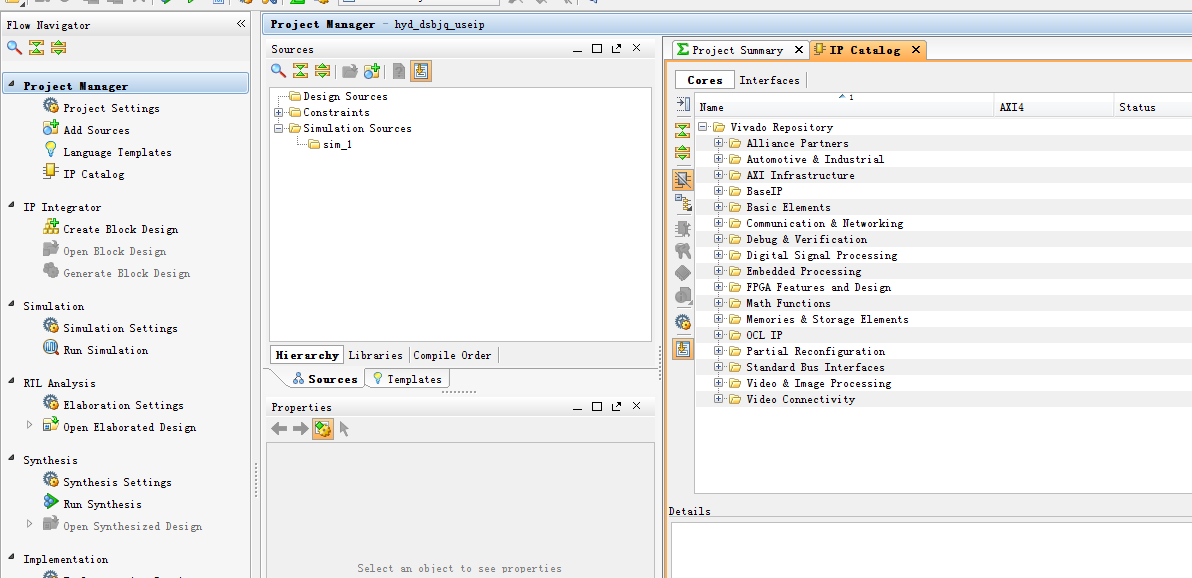The height and width of the screenshot is (578, 1192).
Task: Collapse all items in Flow Navigator toolbar
Action: 36,47
